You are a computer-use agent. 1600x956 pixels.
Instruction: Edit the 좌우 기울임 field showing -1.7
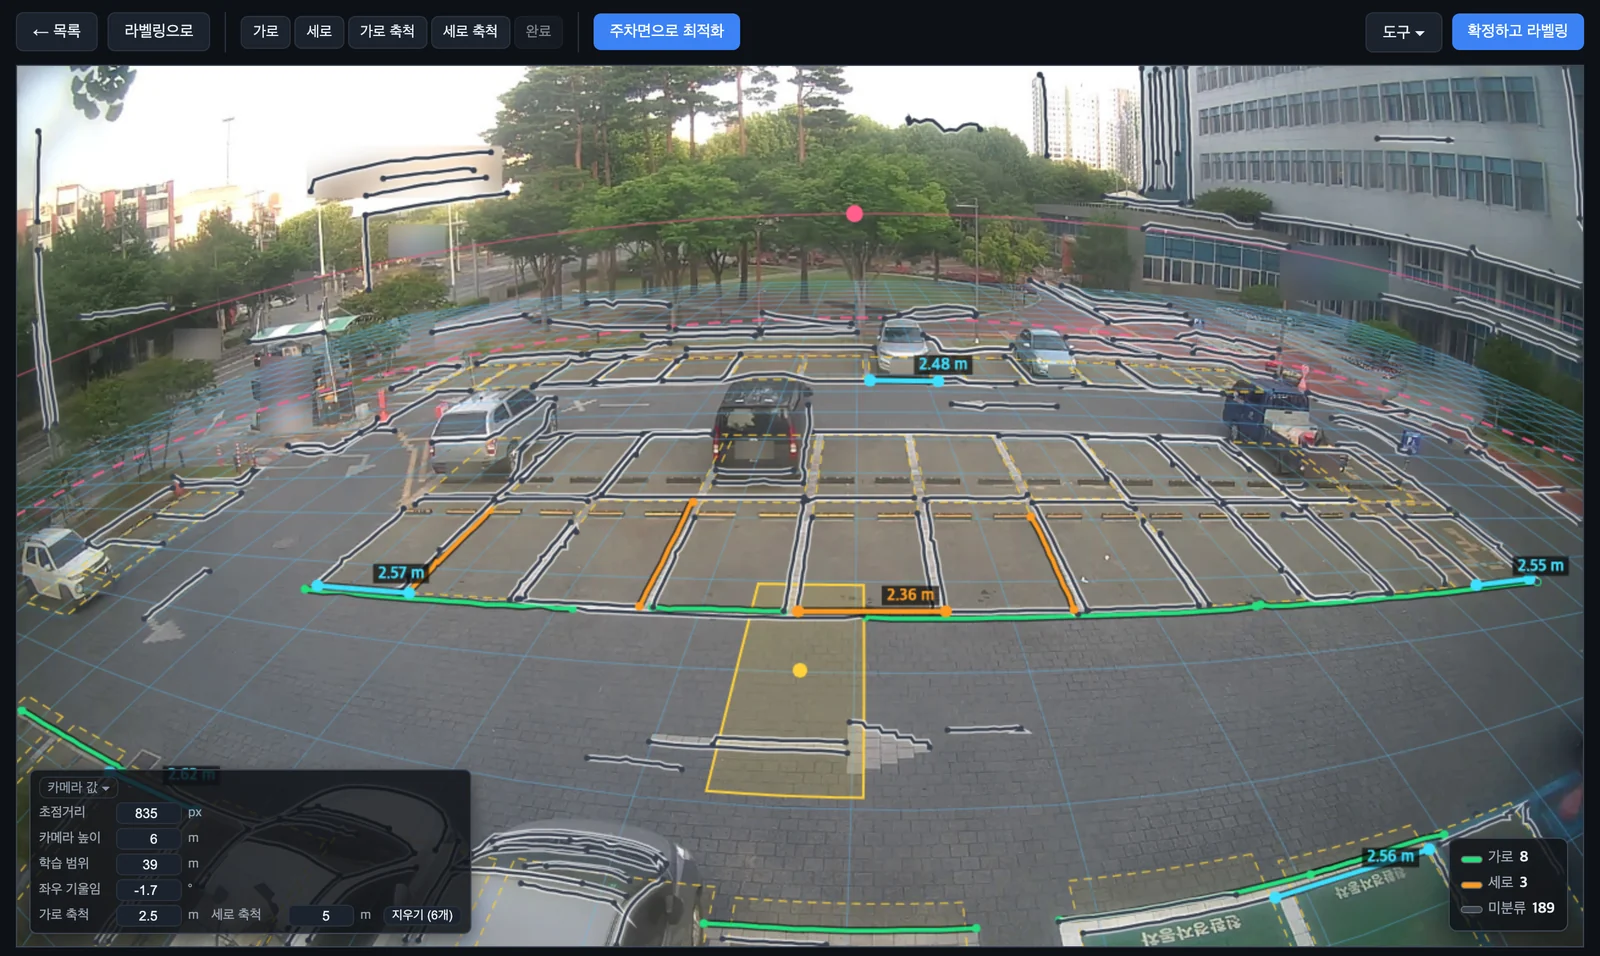click(x=147, y=890)
